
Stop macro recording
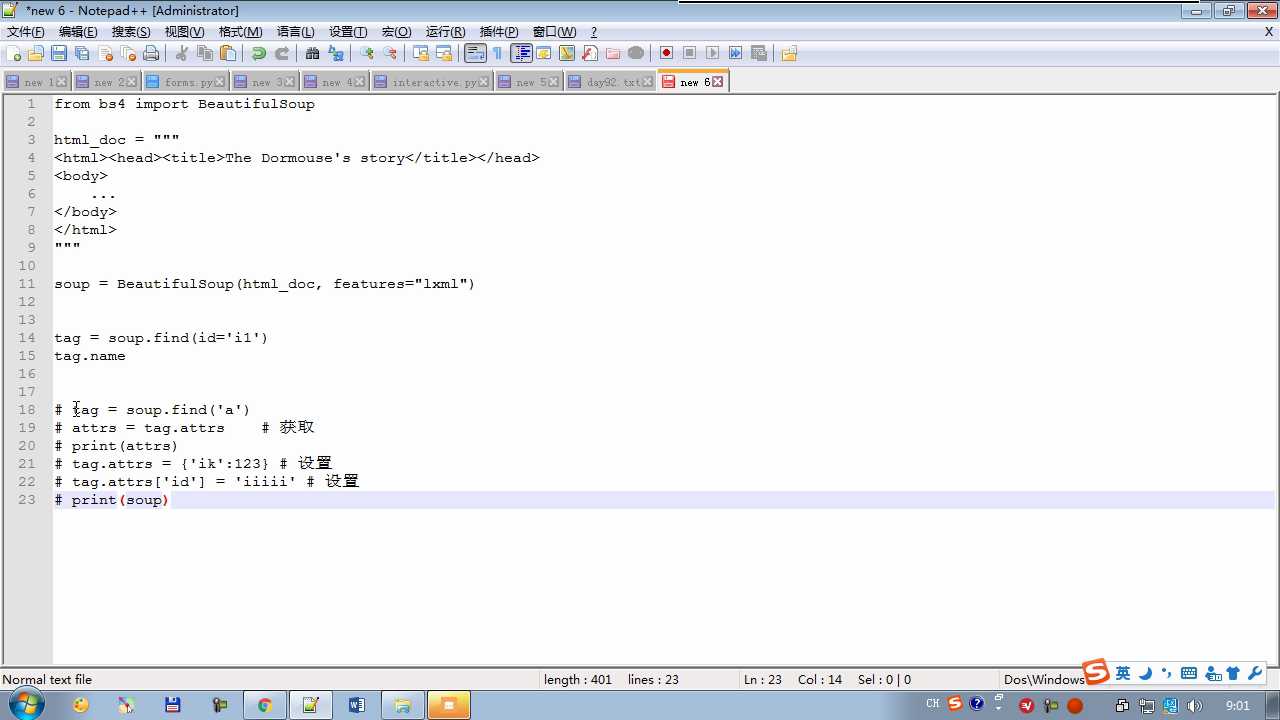click(x=689, y=53)
